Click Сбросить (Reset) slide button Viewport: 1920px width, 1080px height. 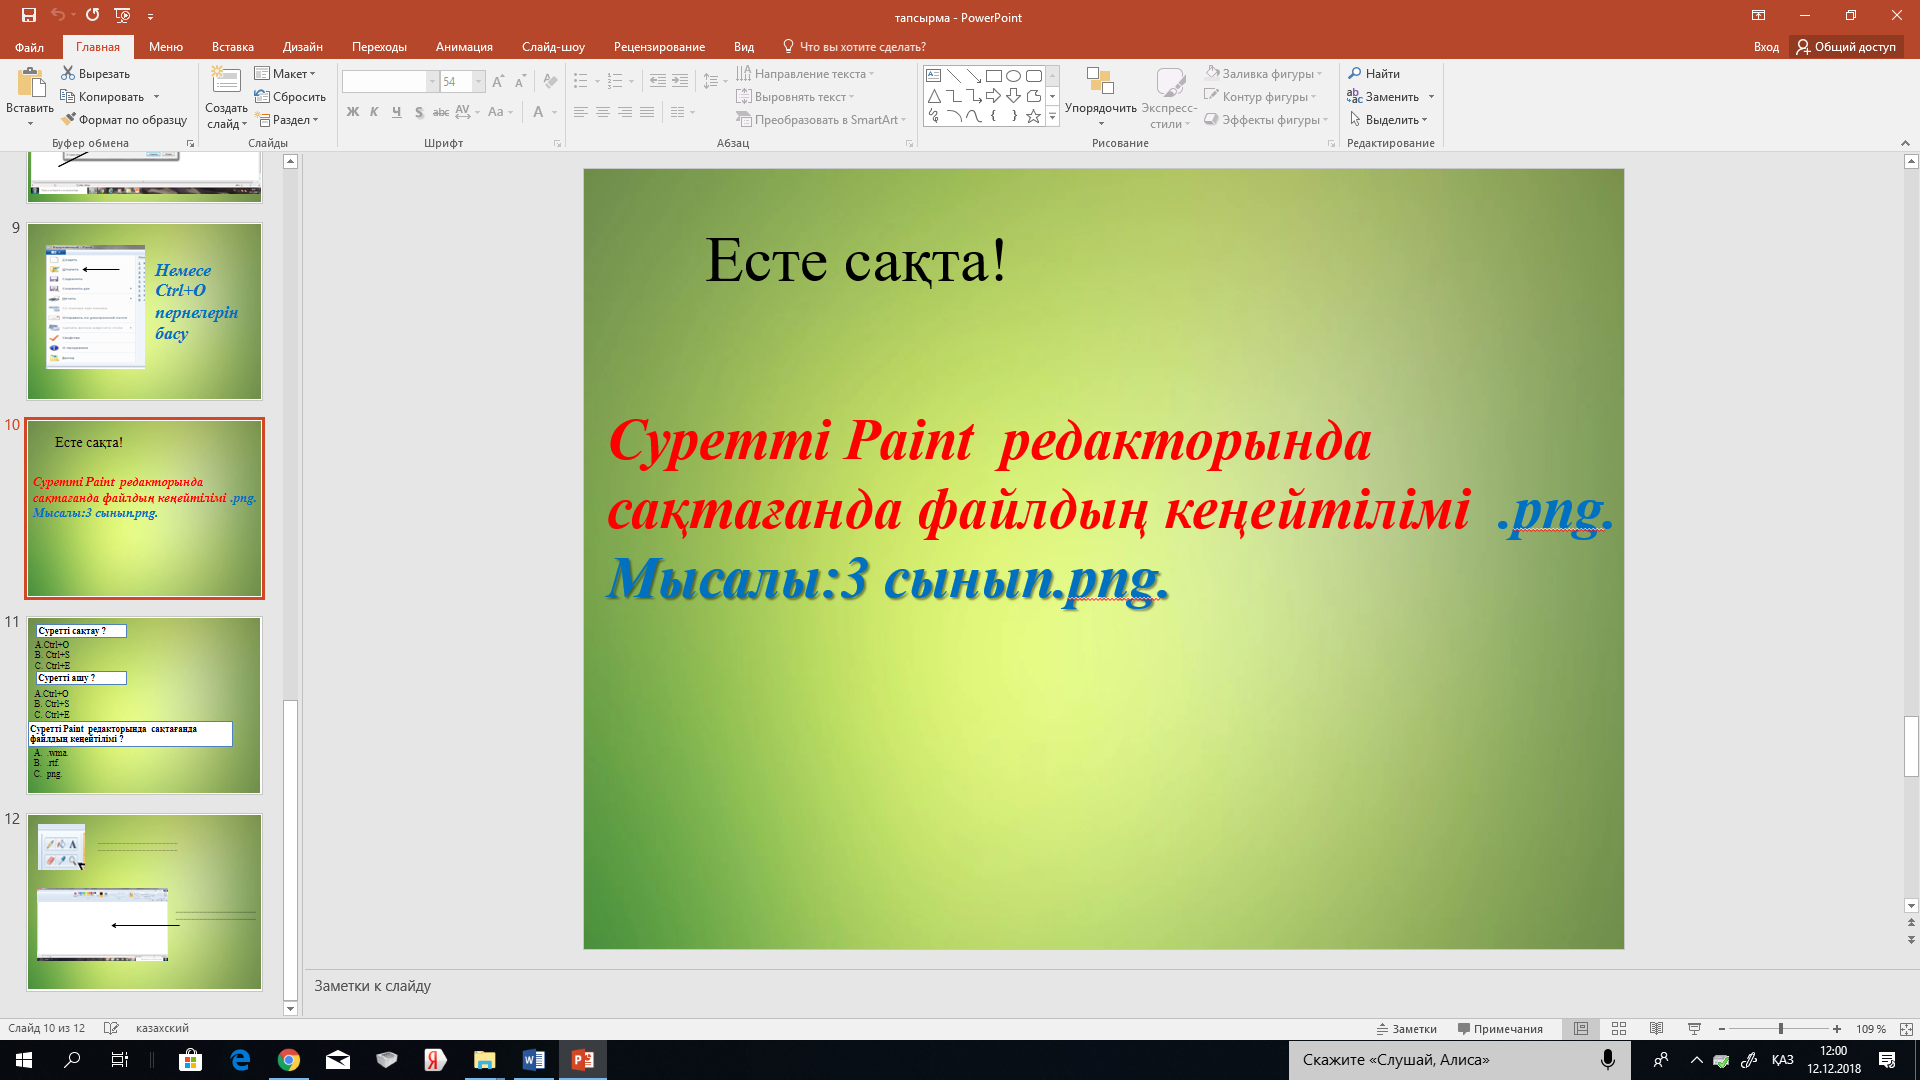291,97
